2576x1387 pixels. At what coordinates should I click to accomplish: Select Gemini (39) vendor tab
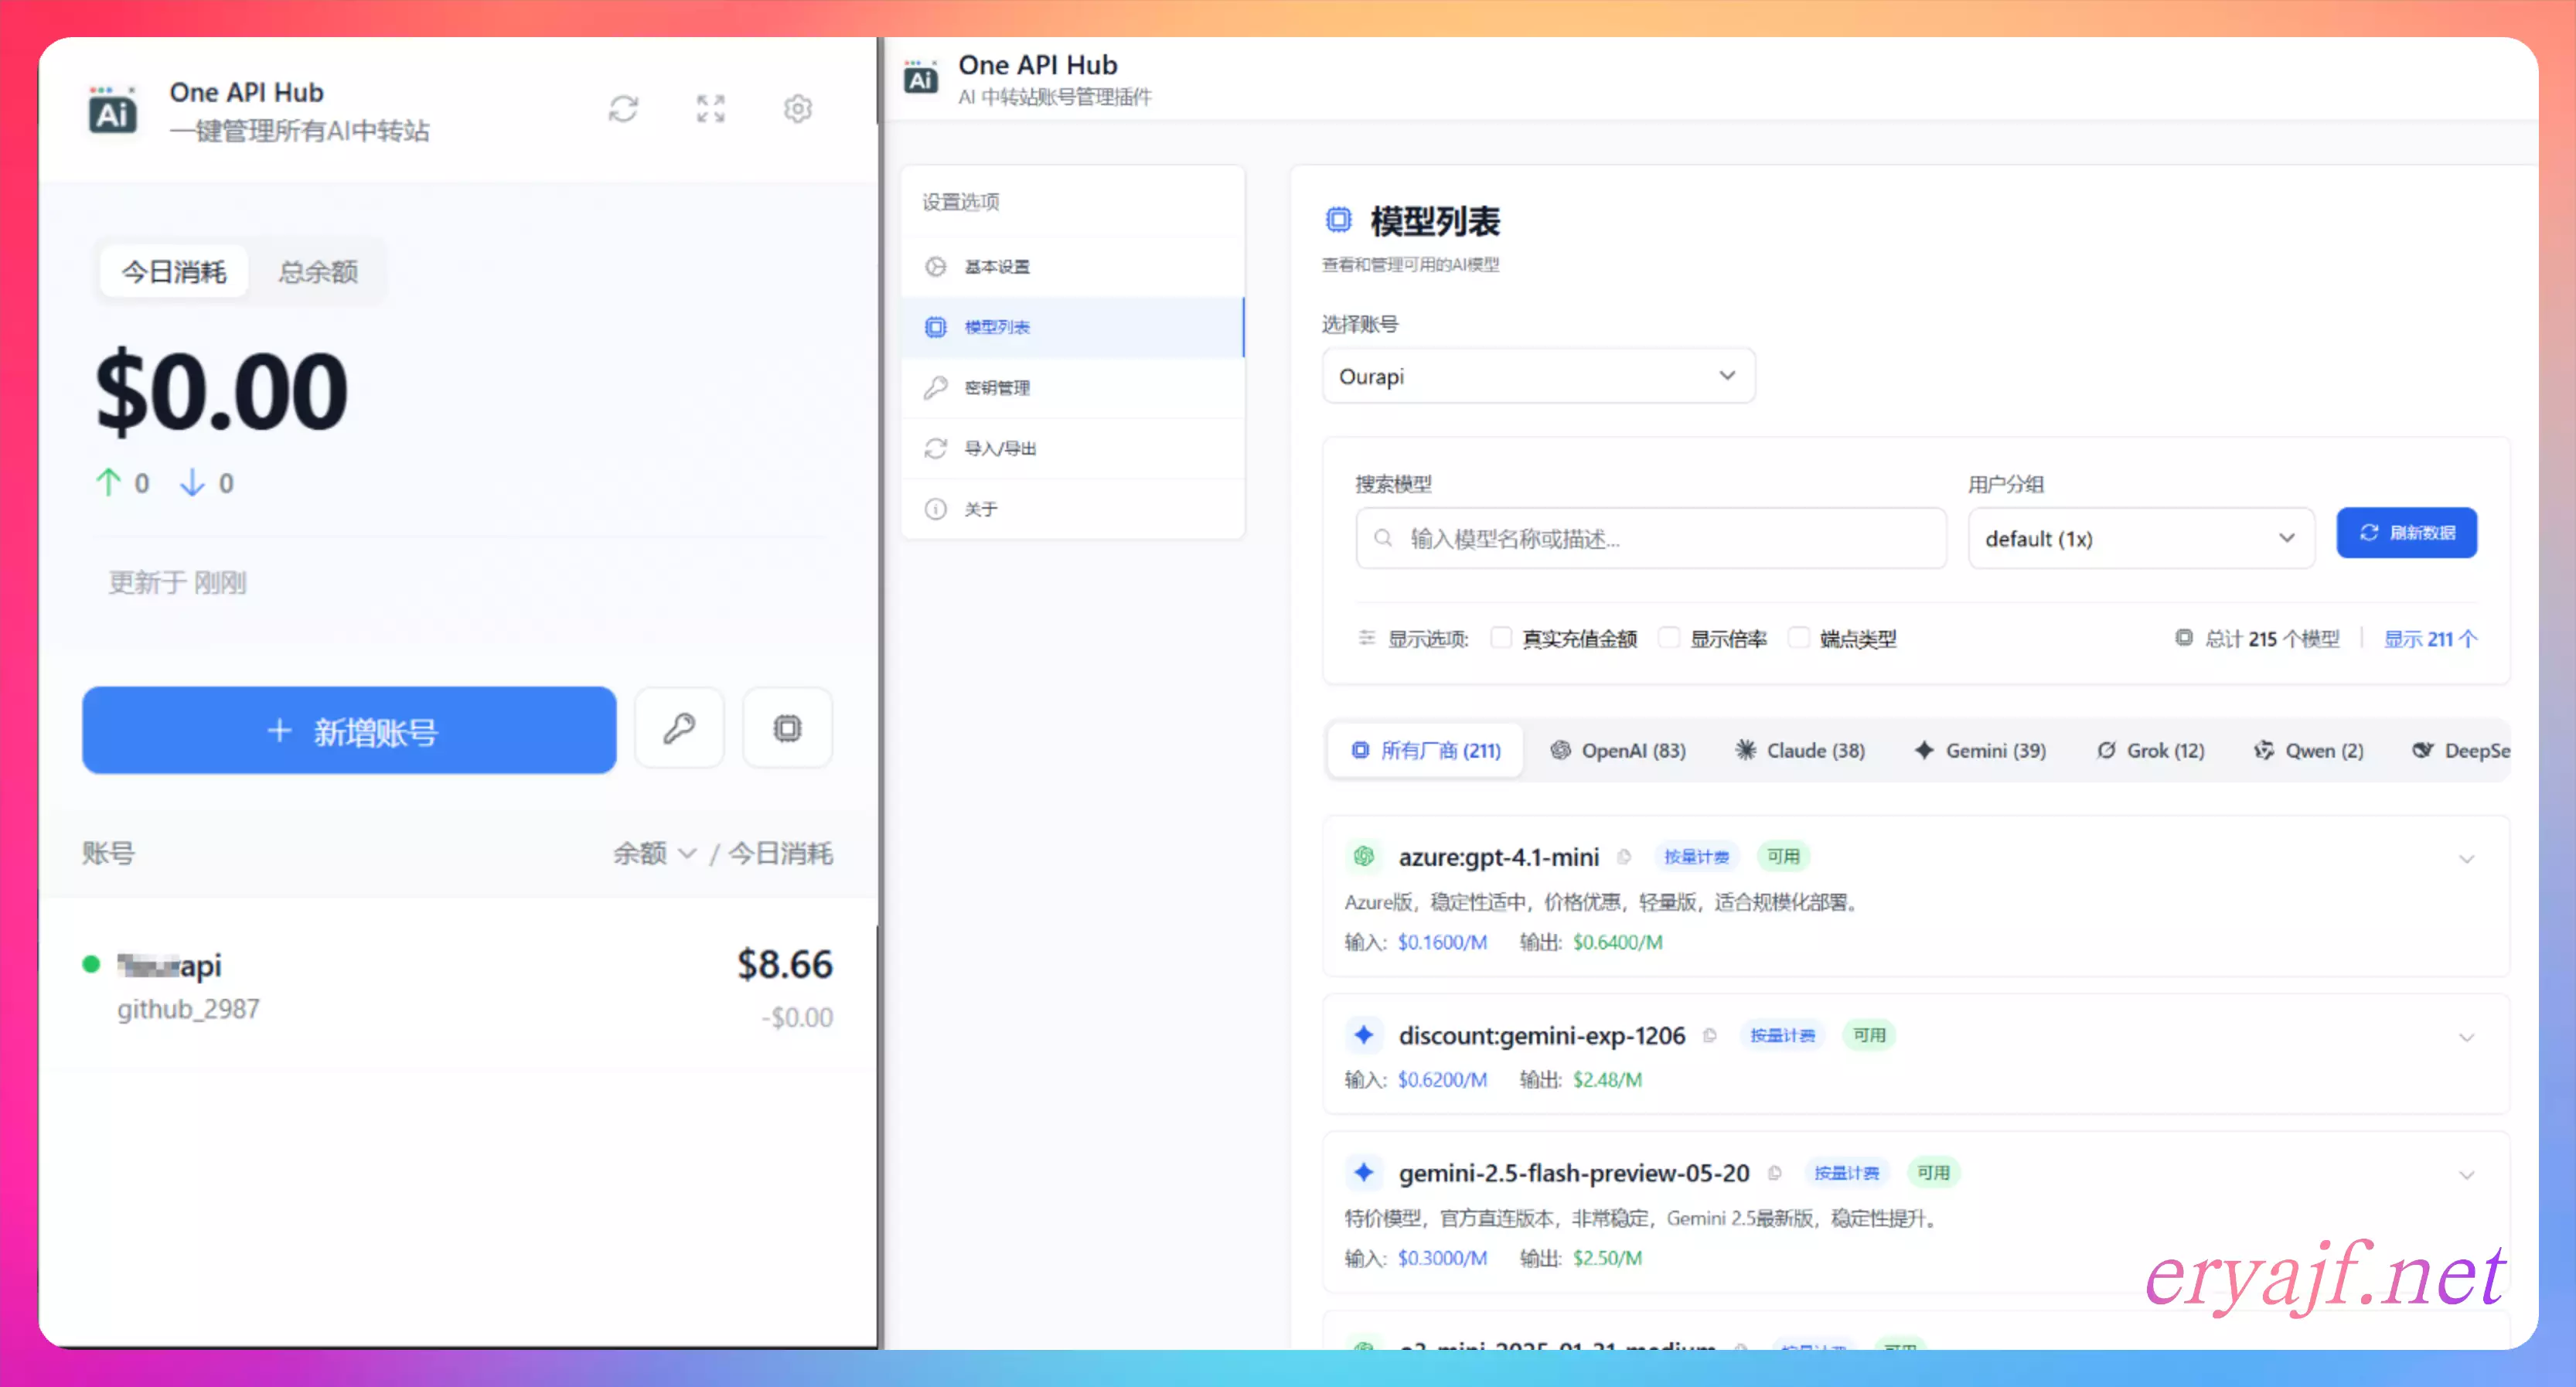(1979, 750)
